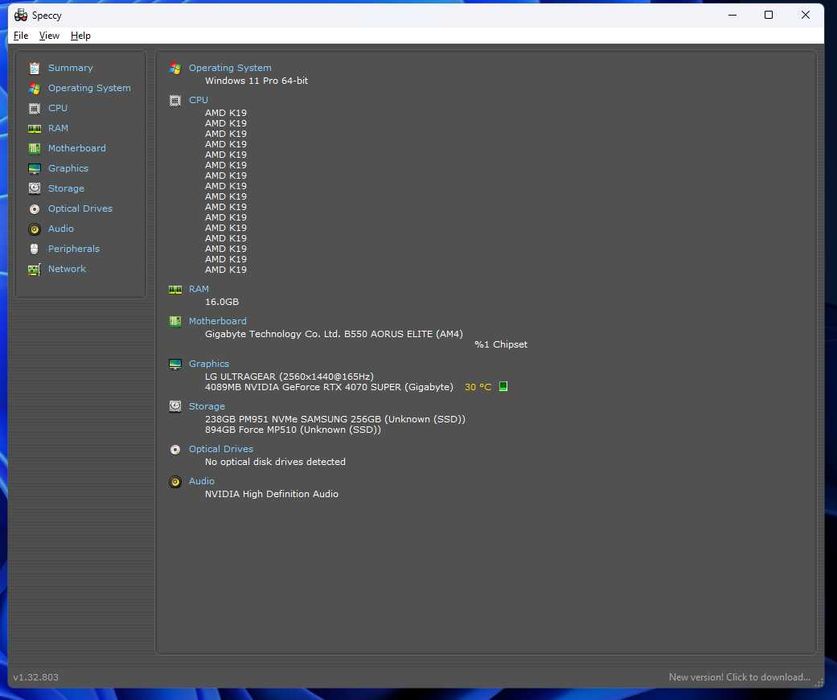
Task: Click New version download link in status bar
Action: coord(739,677)
